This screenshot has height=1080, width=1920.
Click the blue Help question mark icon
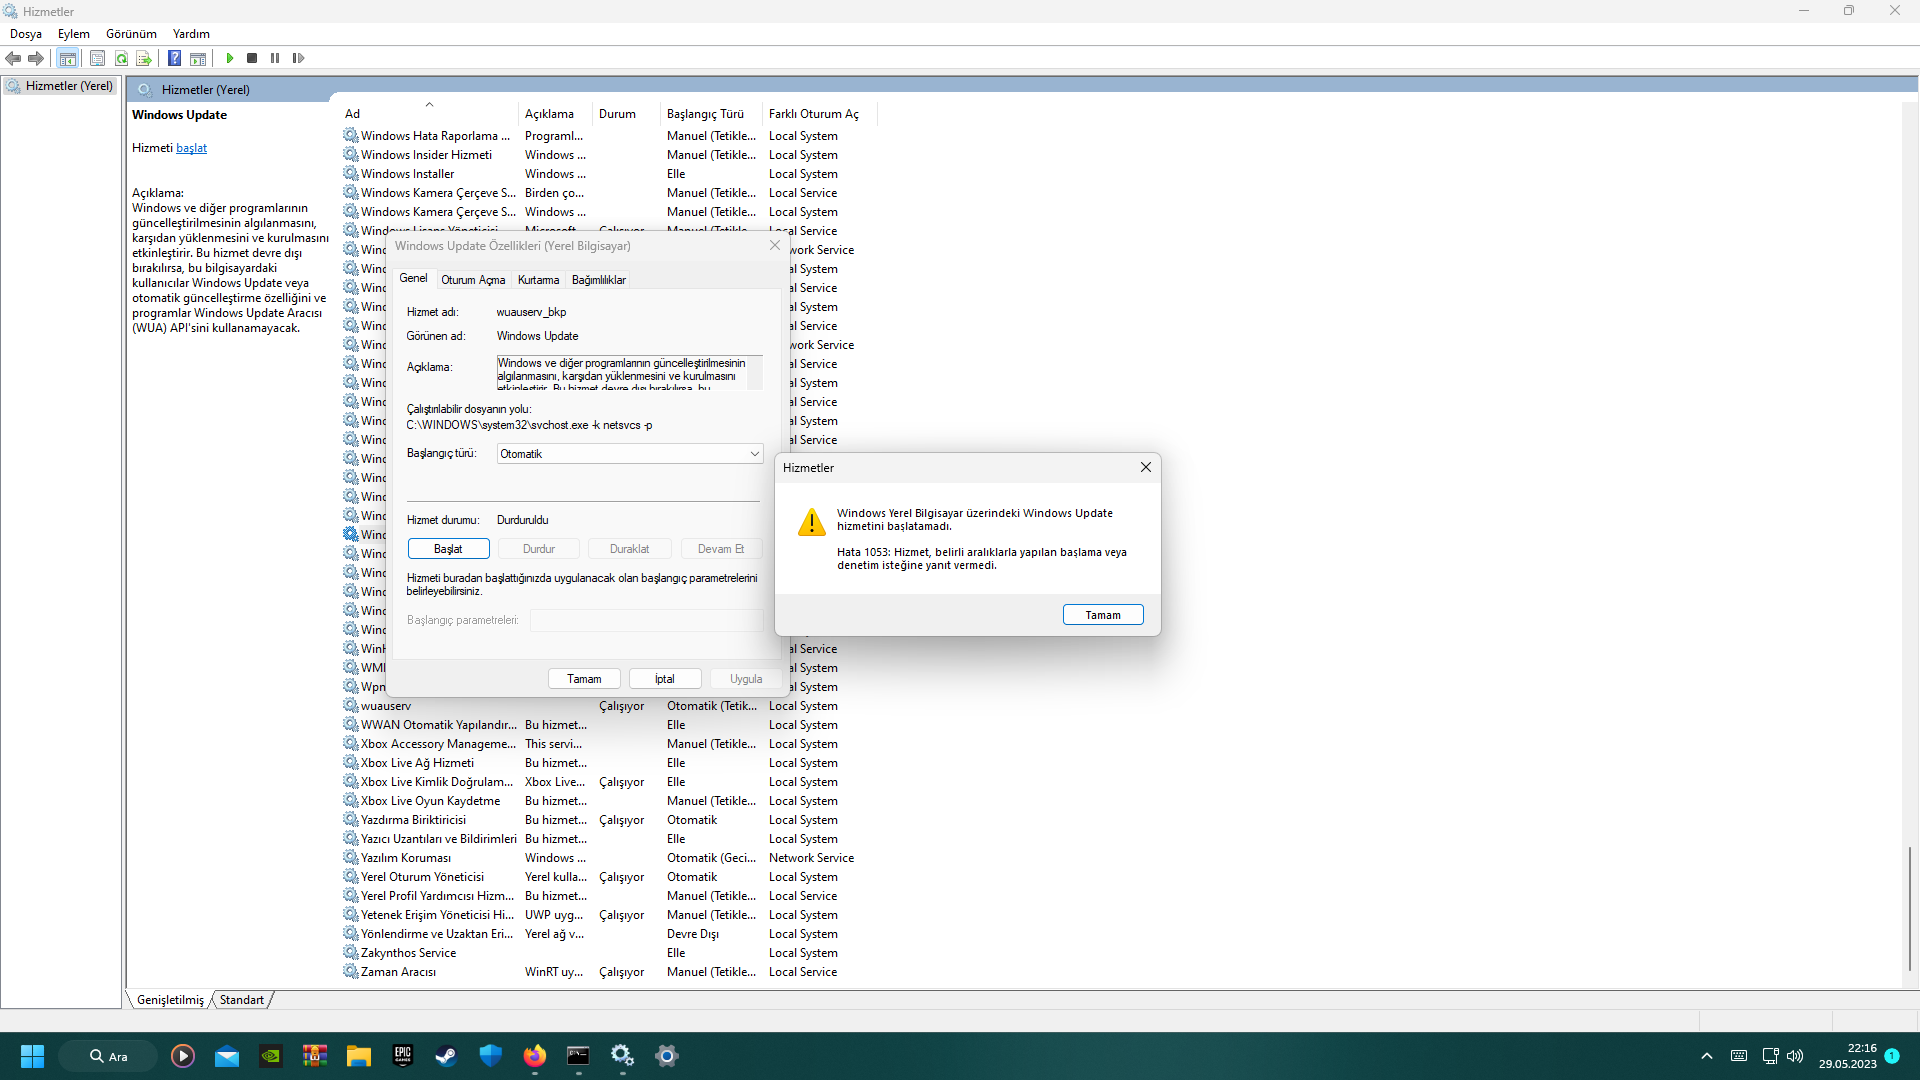coord(174,58)
